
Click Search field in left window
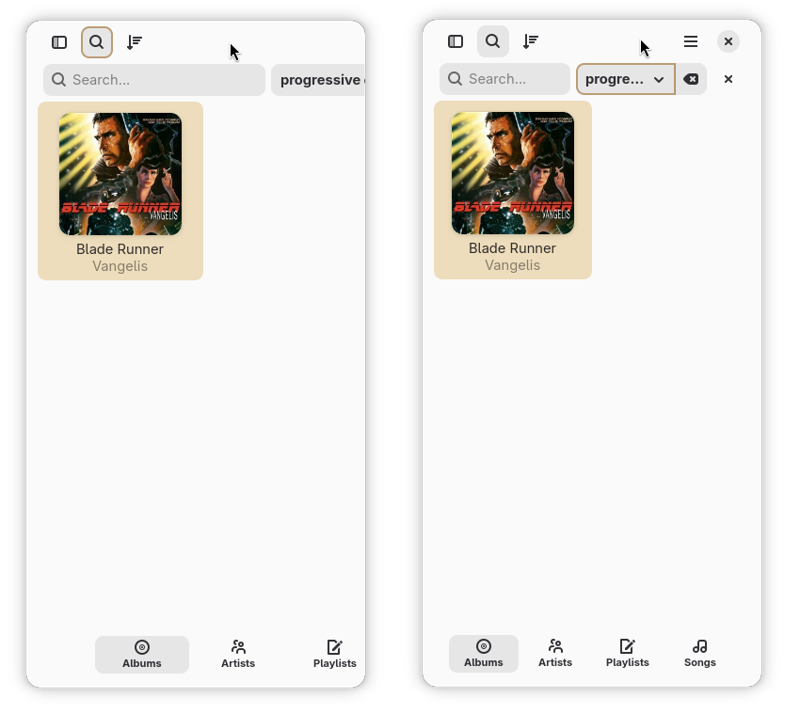[x=154, y=80]
